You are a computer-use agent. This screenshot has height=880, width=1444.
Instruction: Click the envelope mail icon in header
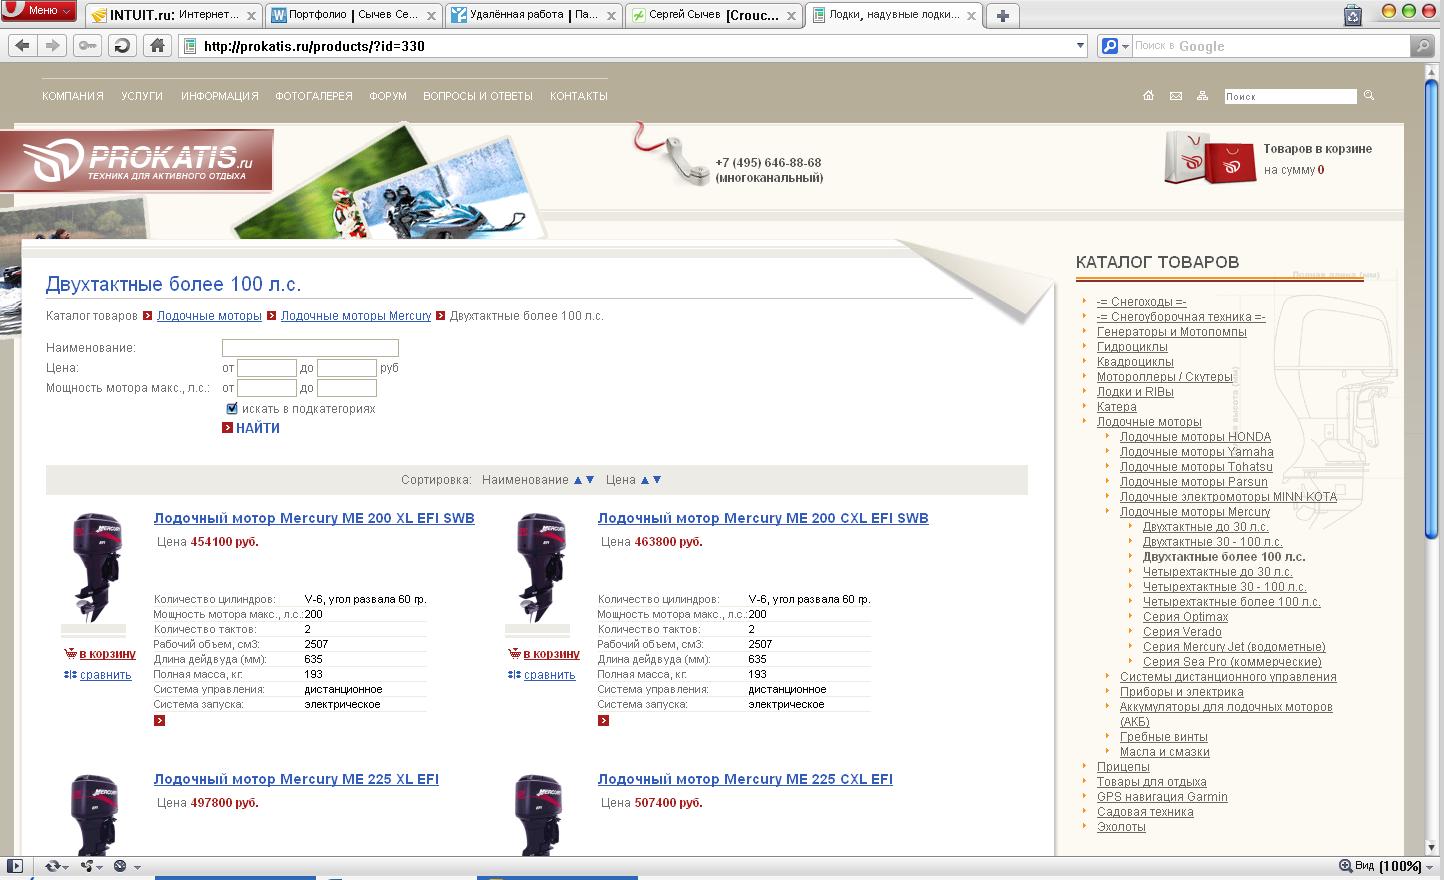tap(1175, 96)
